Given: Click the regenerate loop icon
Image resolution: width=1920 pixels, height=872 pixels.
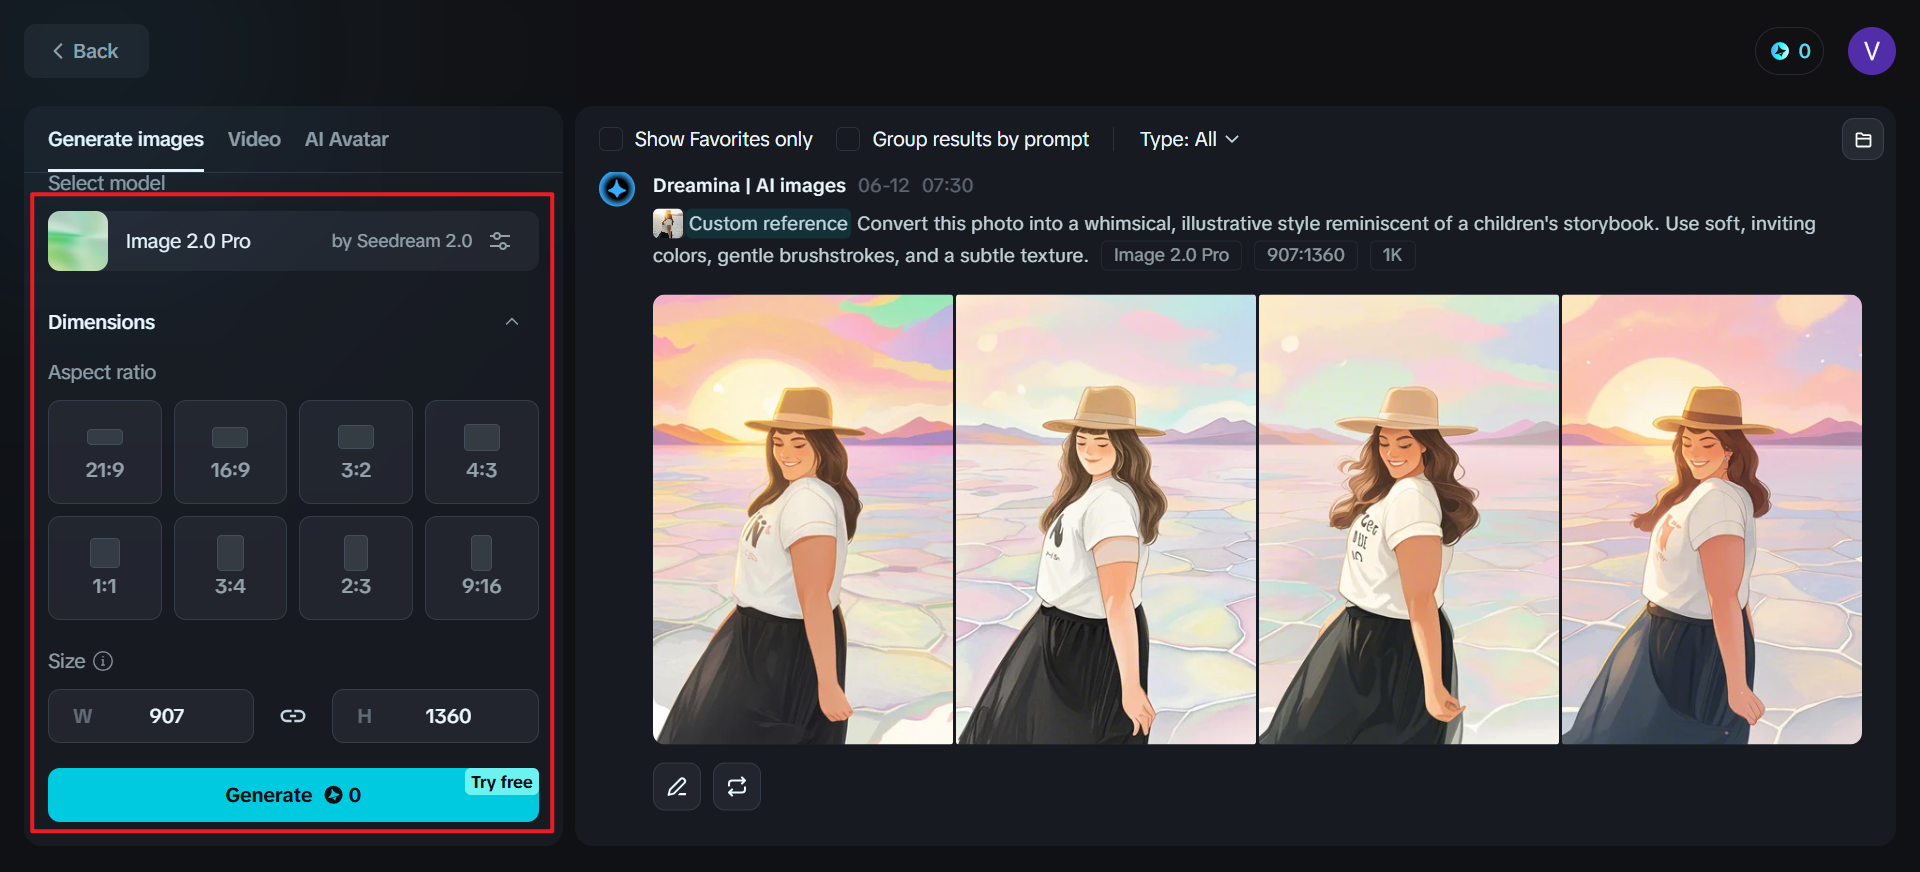Looking at the screenshot, I should 737,787.
